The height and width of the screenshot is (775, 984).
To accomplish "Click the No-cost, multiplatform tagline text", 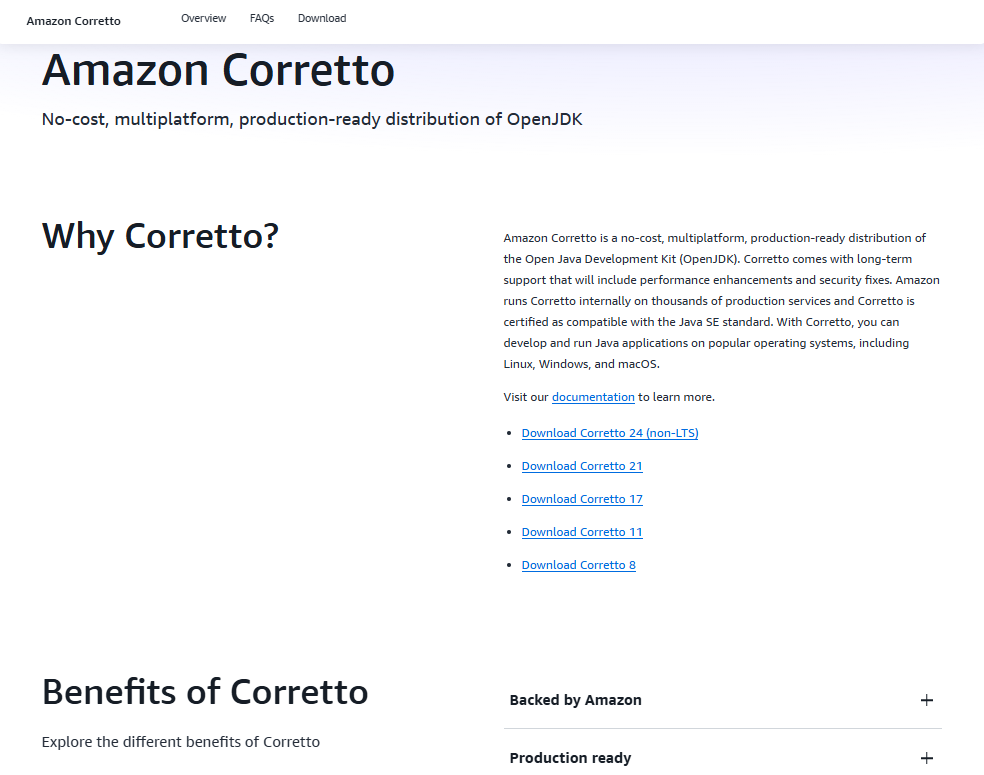I will (x=312, y=119).
